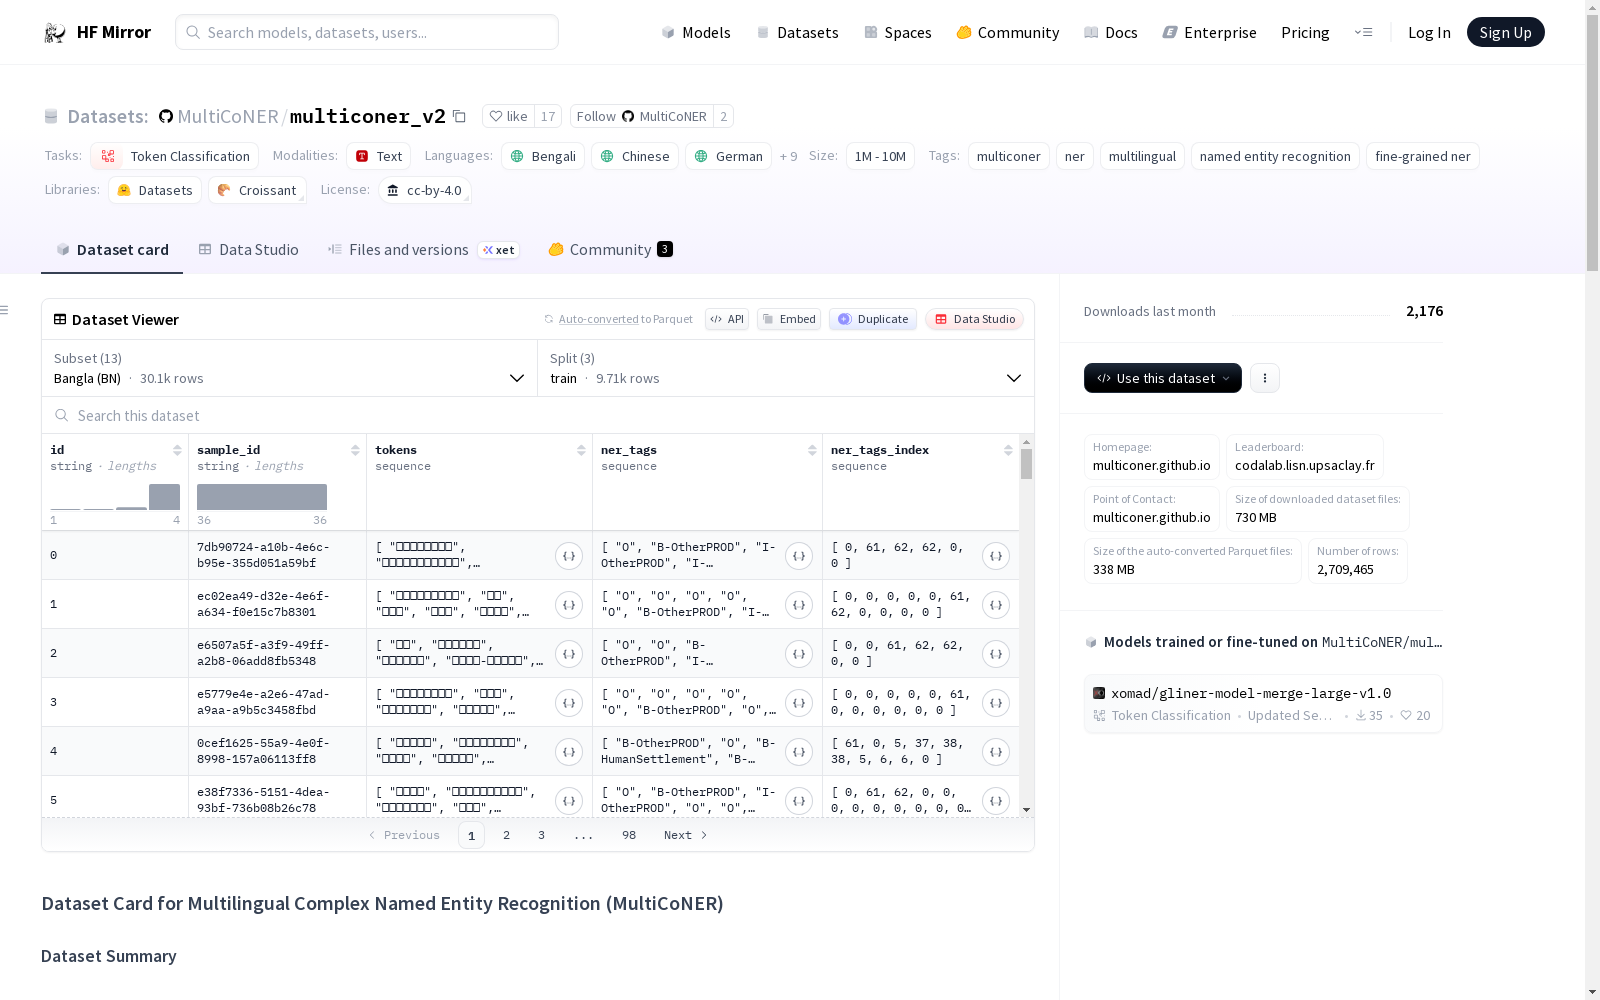Image resolution: width=1600 pixels, height=1000 pixels.
Task: Expand ner_tags_index cell in row 2
Action: pyautogui.click(x=996, y=654)
